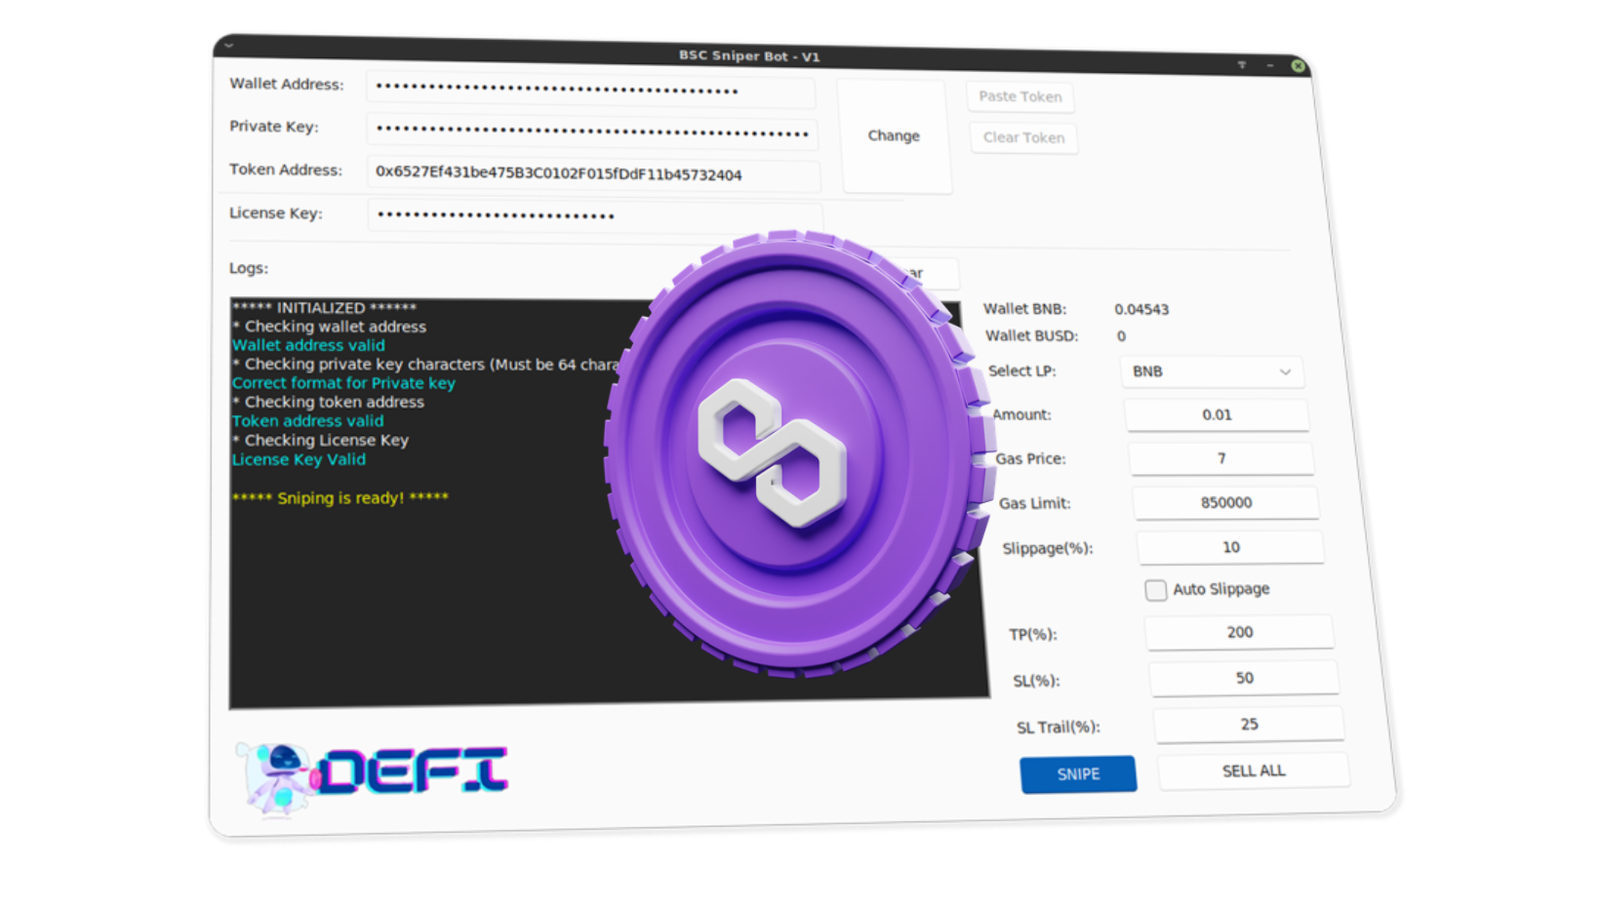This screenshot has width=1600, height=901.
Task: Click the SL(%) field showing 50
Action: 1244,679
